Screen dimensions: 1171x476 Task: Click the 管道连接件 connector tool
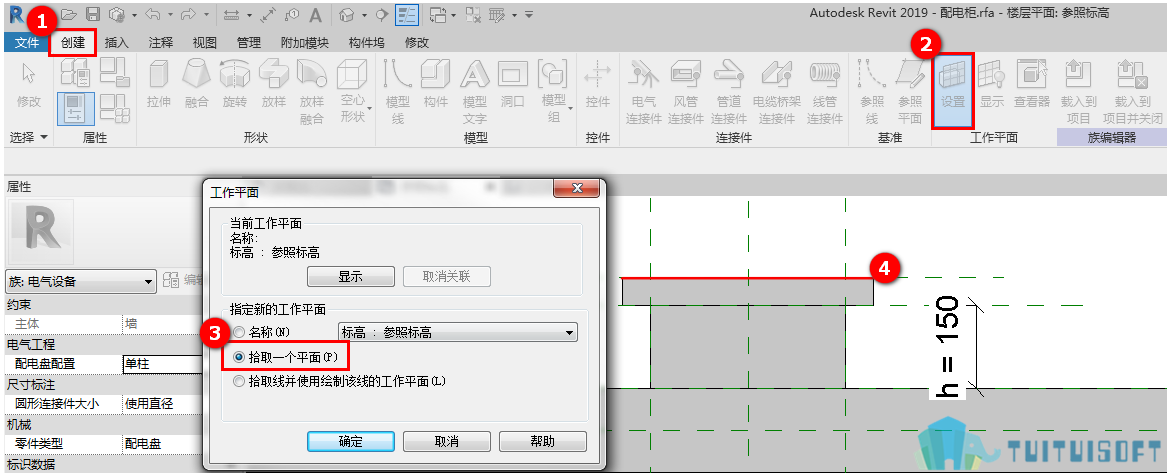pos(729,93)
